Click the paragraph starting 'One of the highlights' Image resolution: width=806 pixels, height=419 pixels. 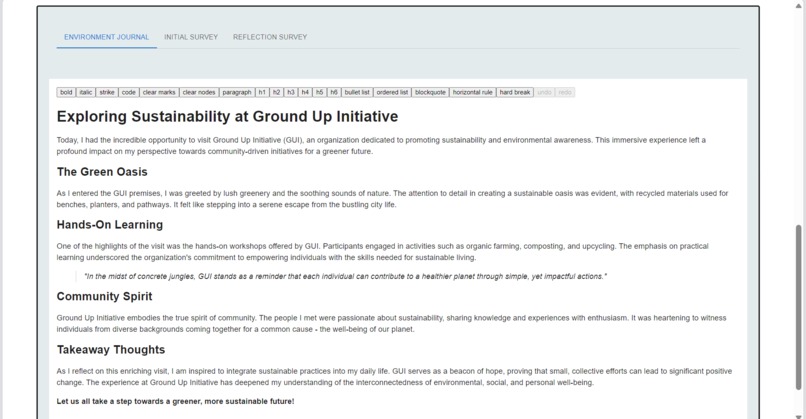(x=382, y=252)
